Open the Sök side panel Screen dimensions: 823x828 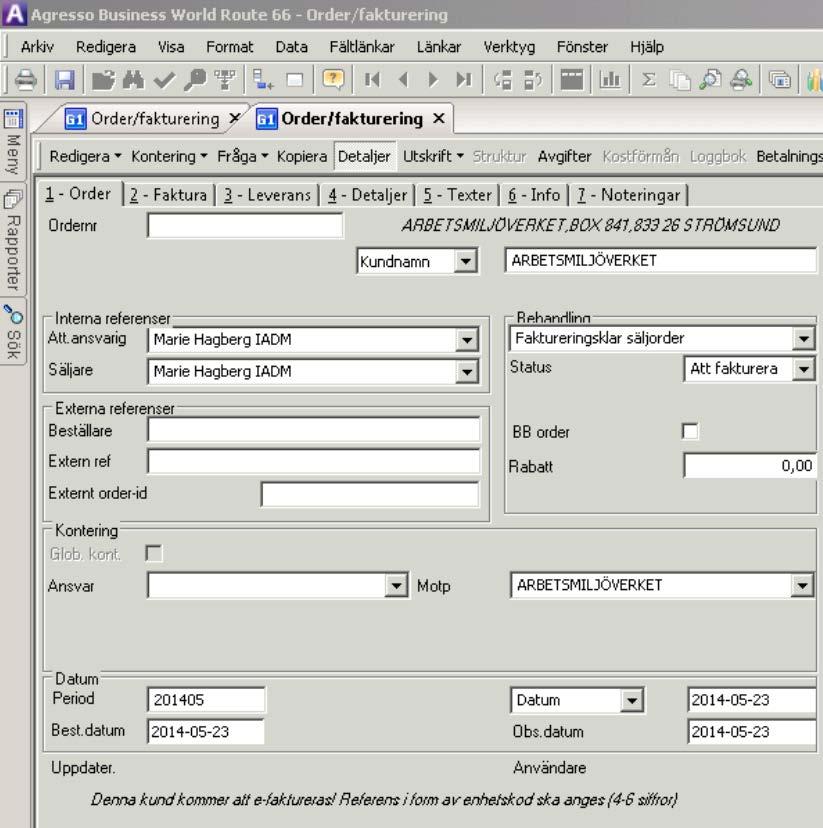13,332
